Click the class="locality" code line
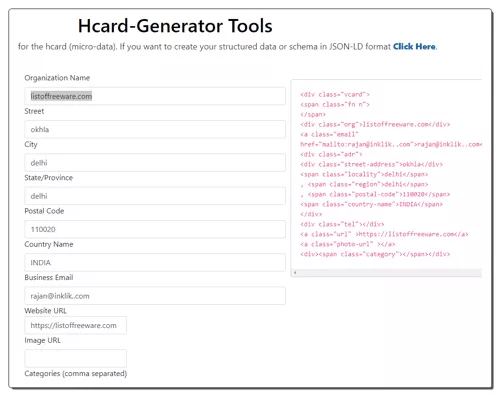 pyautogui.click(x=364, y=174)
